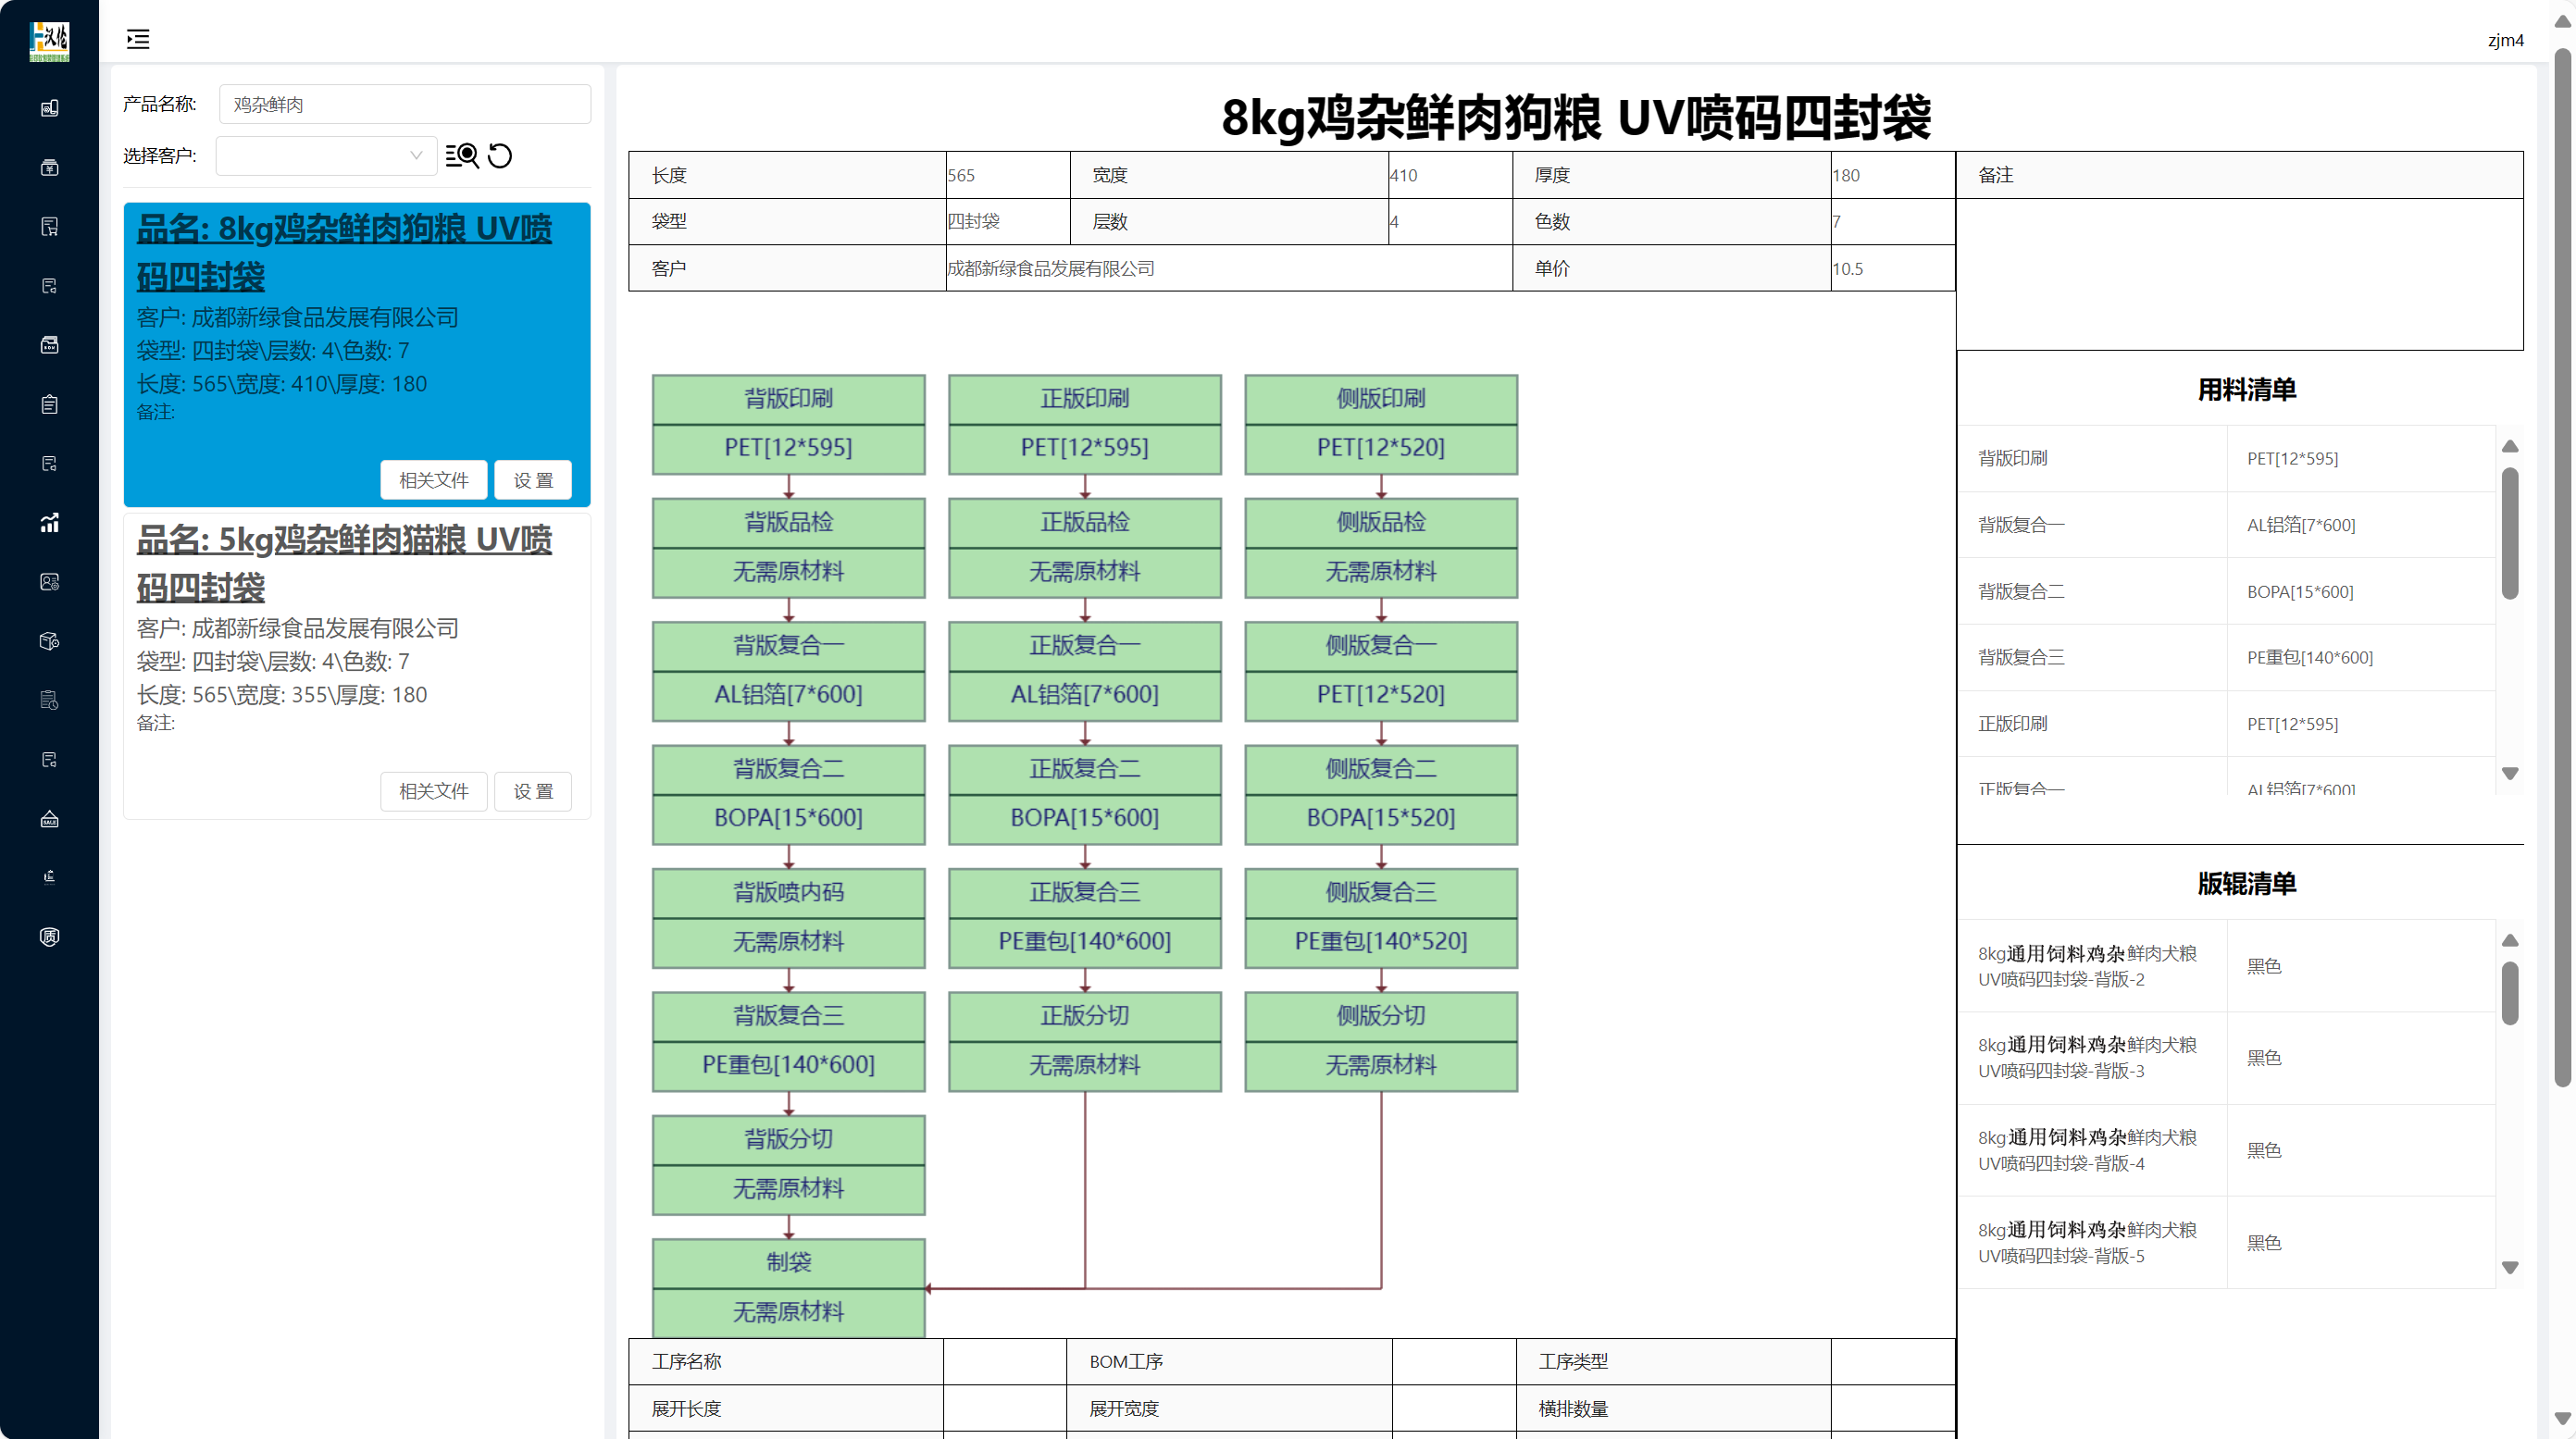Click the 单价 value 10.5 cell
The width and height of the screenshot is (2576, 1439).
coord(1892,268)
